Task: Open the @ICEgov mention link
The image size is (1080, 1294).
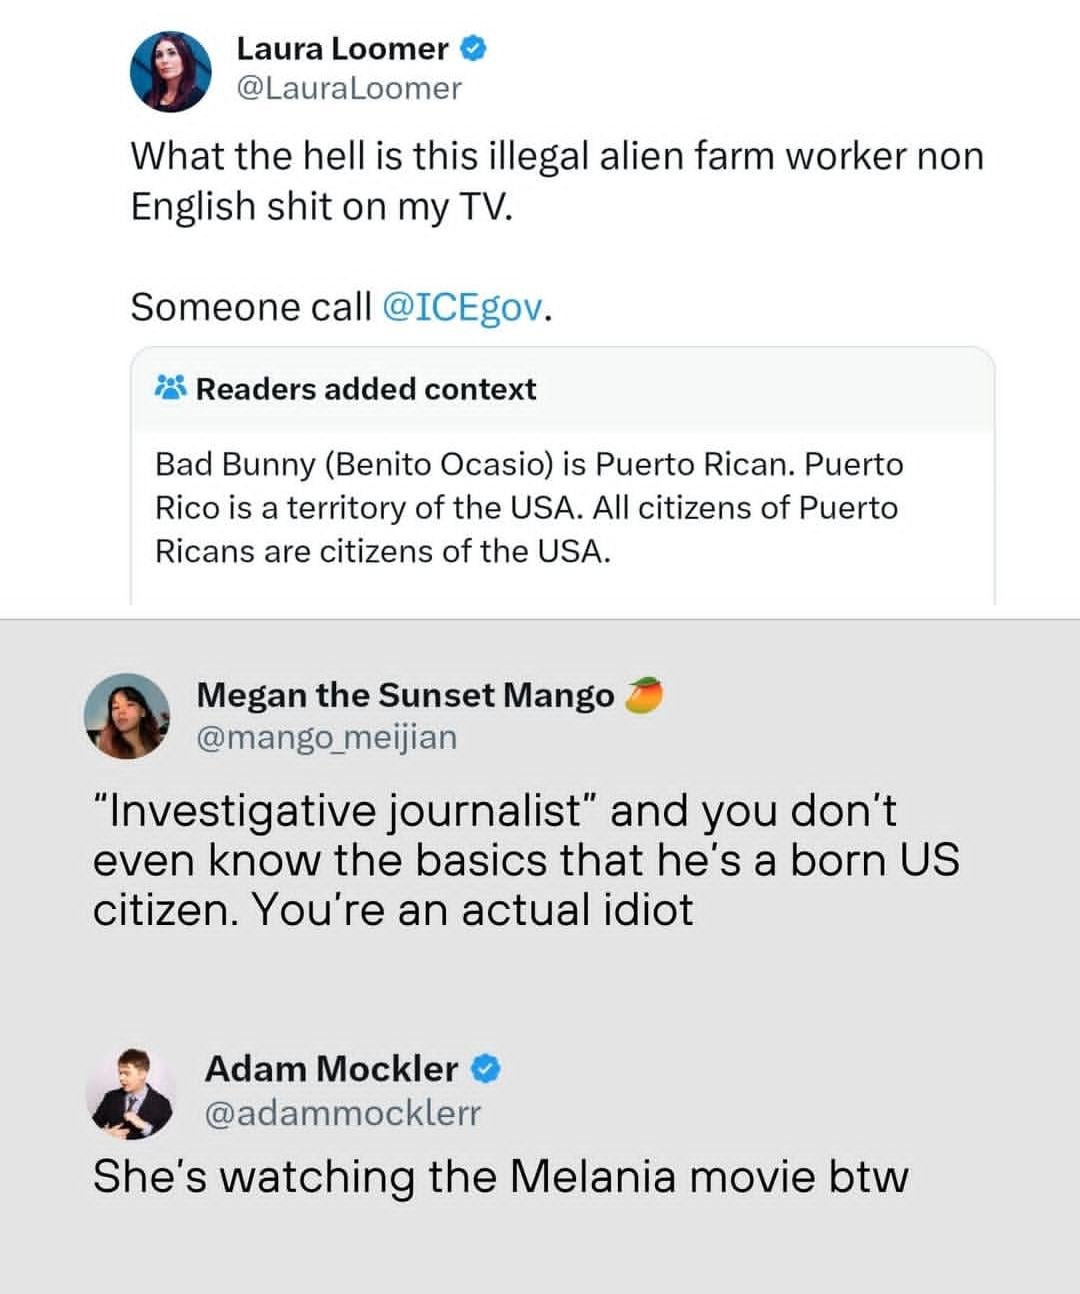Action: coord(463,307)
